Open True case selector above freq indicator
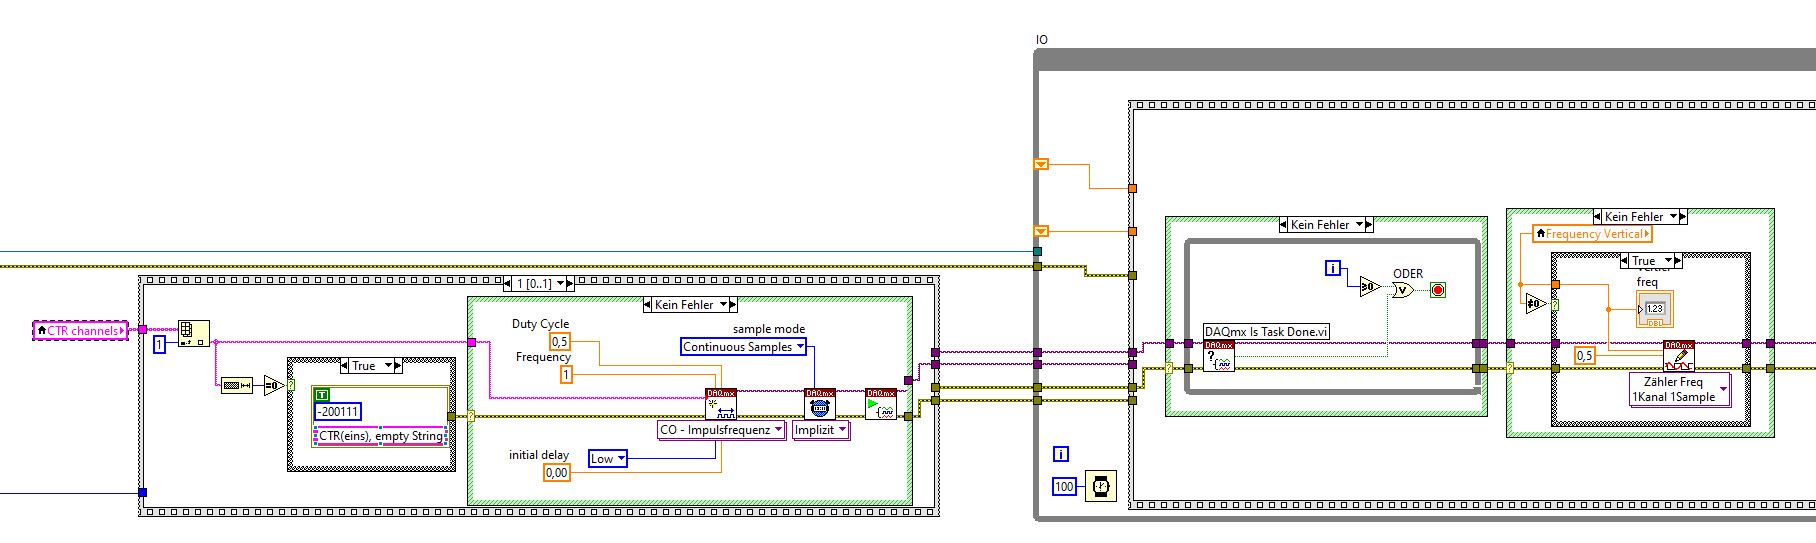This screenshot has height=543, width=1816. point(1651,261)
